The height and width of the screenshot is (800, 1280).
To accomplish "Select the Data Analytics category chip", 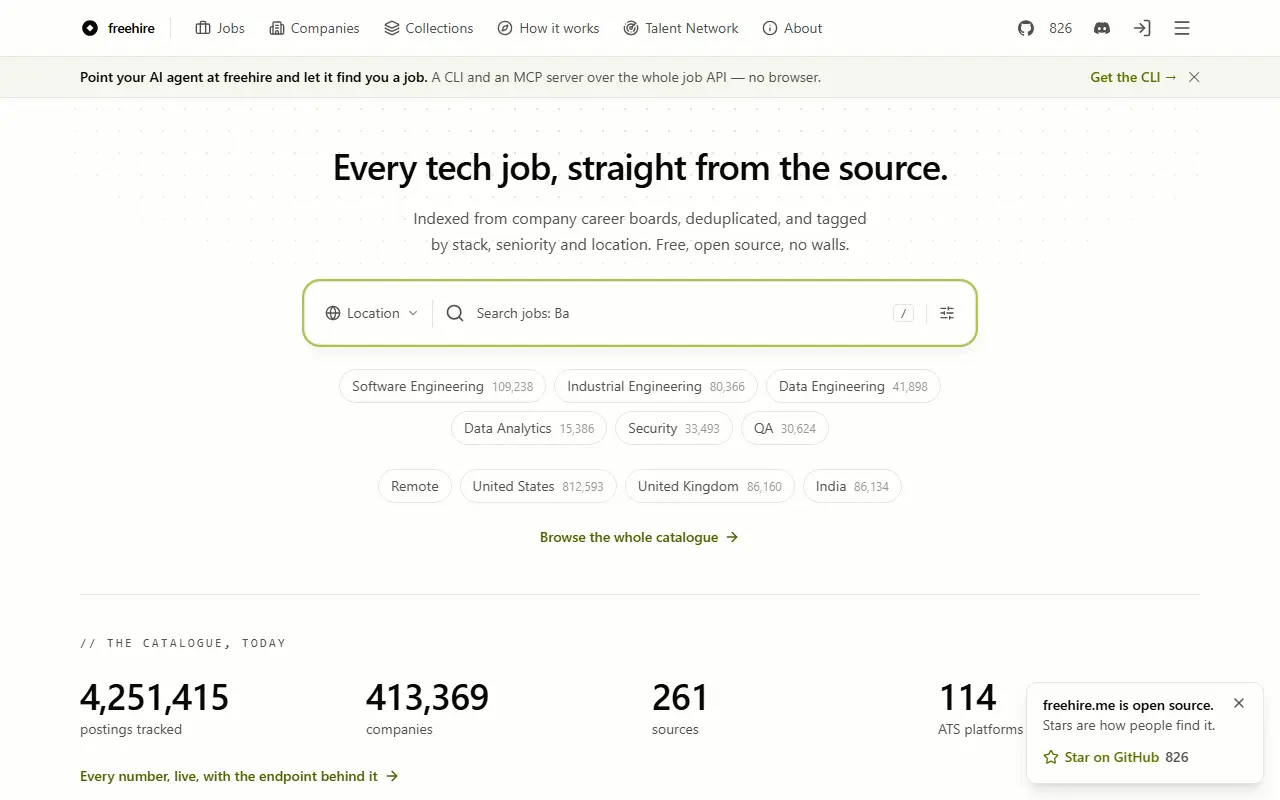I will pyautogui.click(x=529, y=428).
